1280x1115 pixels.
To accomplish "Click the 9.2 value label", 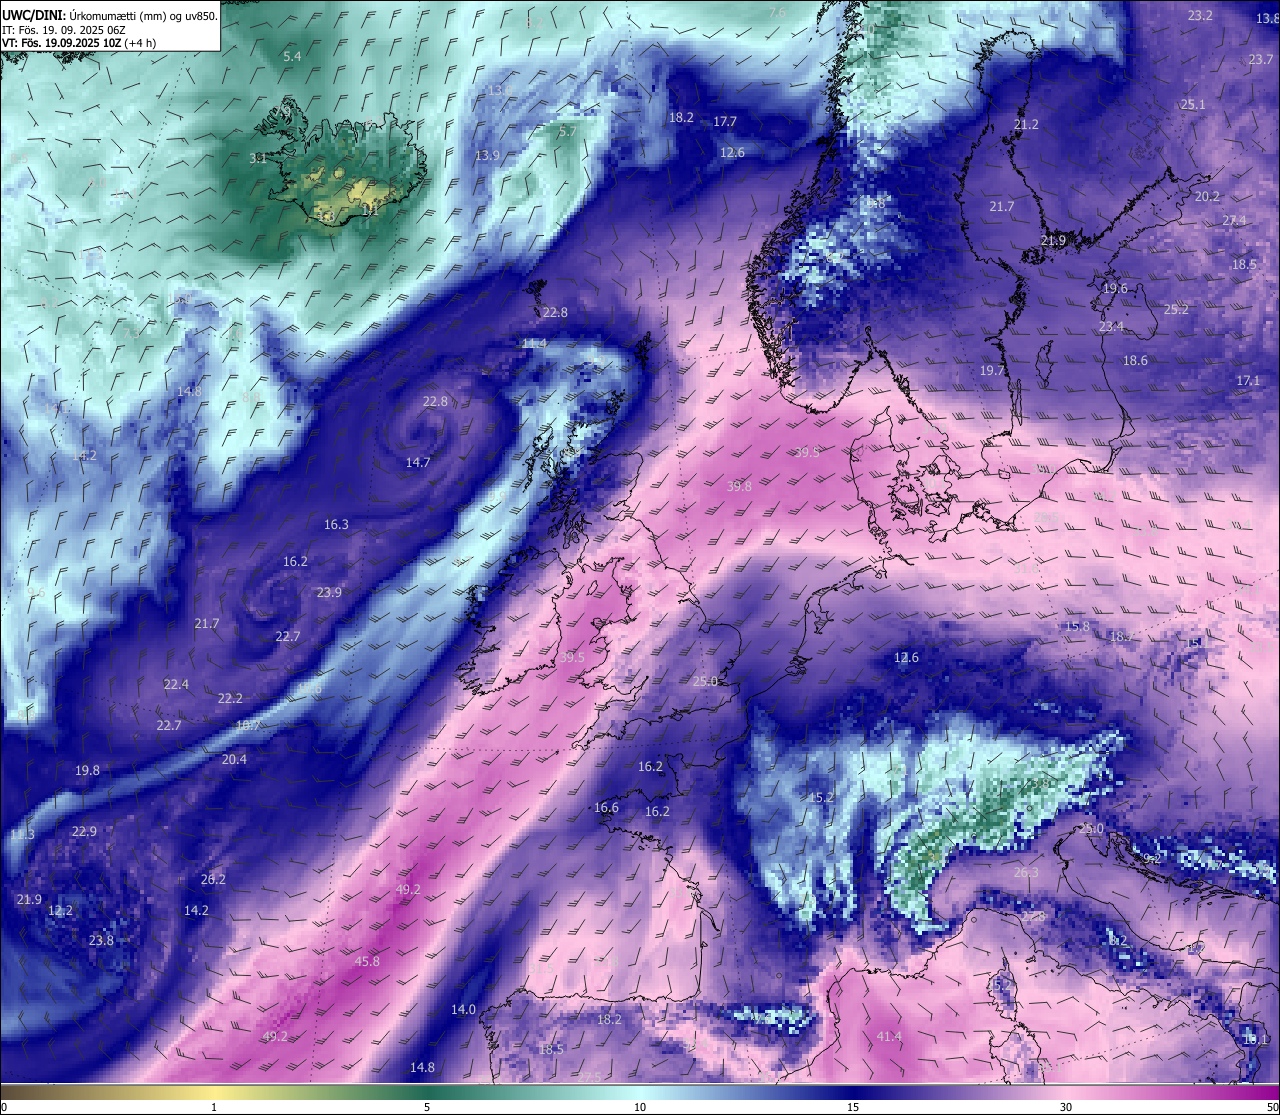I will click(x=1152, y=858).
